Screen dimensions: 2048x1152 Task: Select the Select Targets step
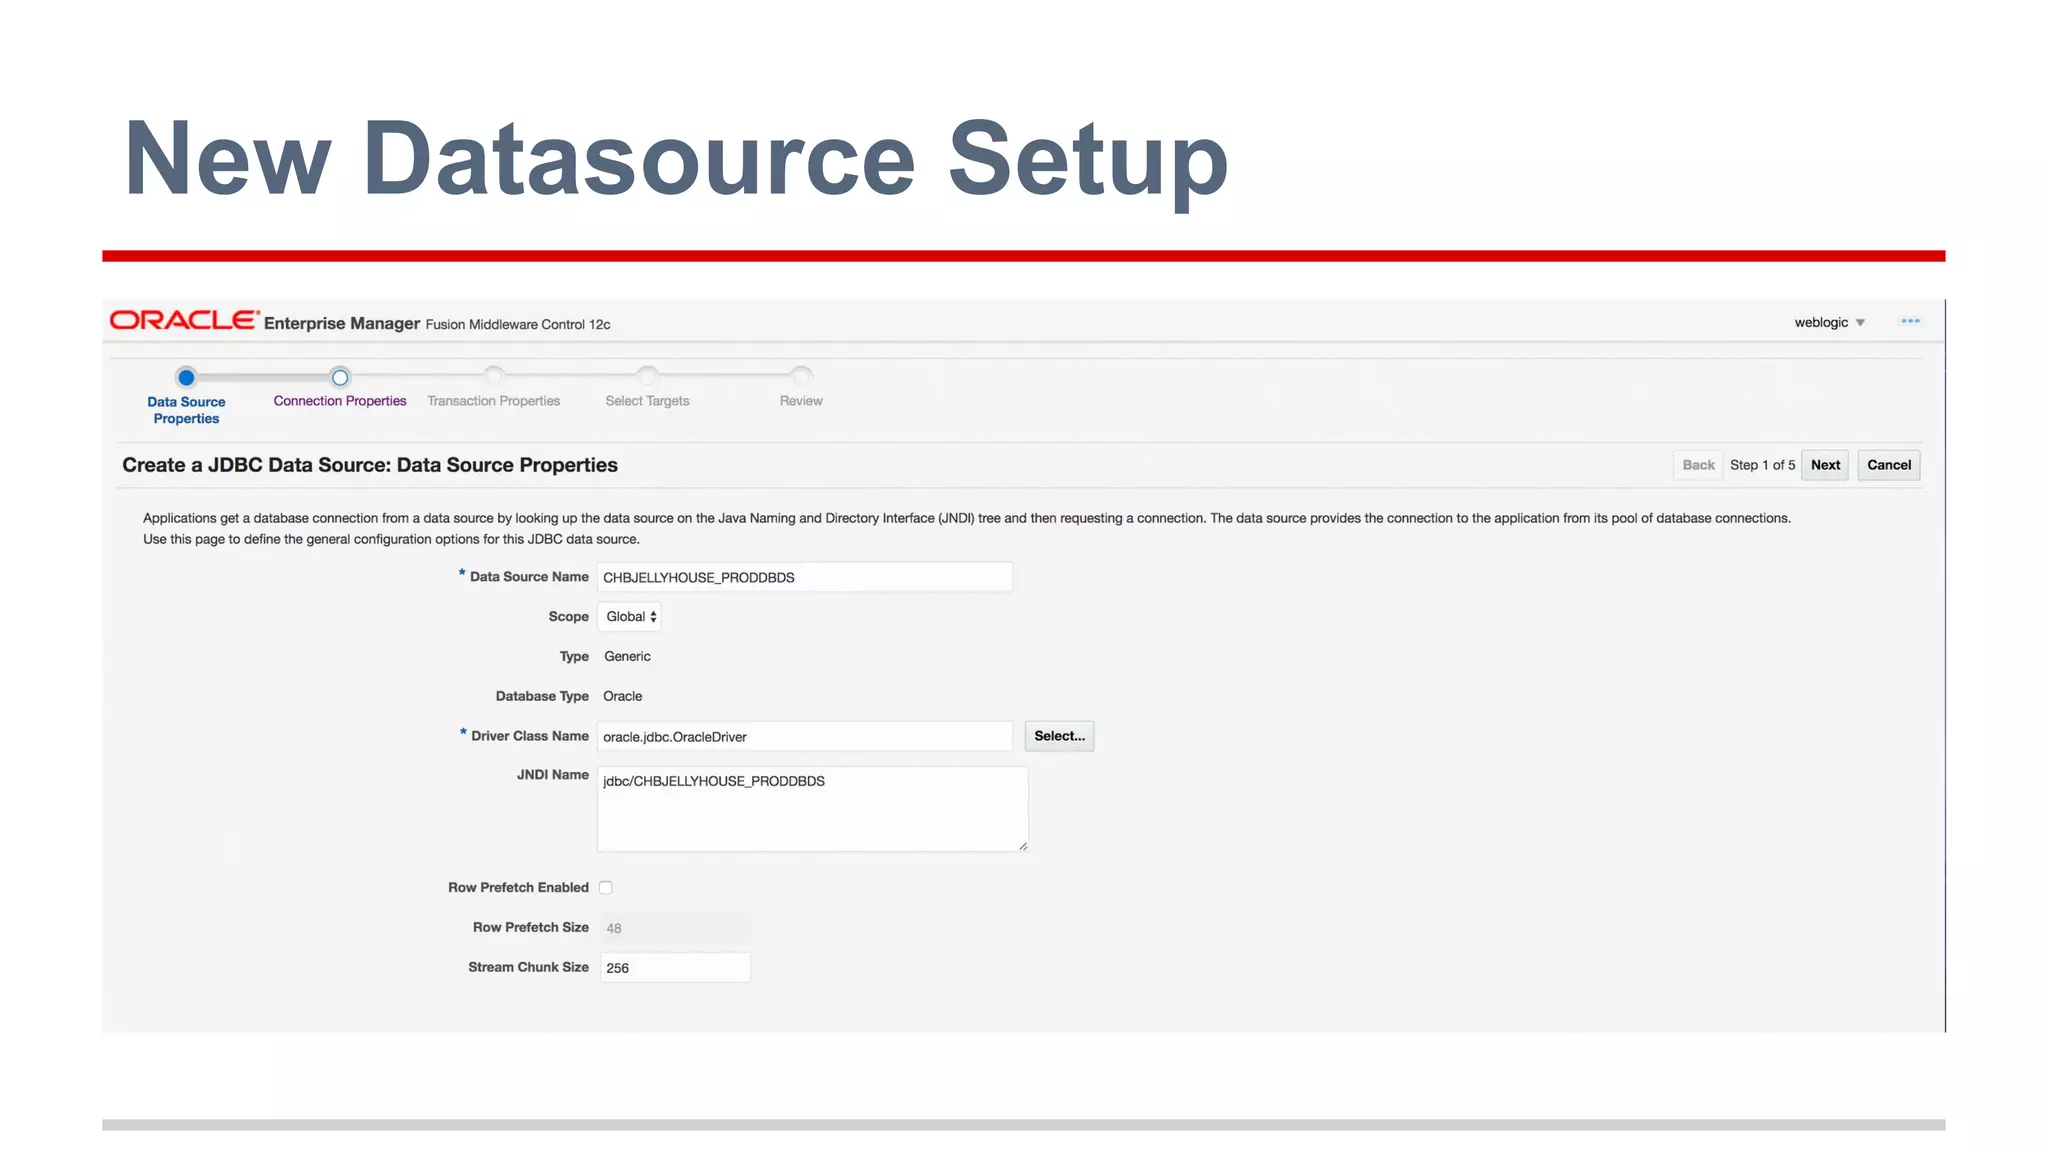[647, 401]
